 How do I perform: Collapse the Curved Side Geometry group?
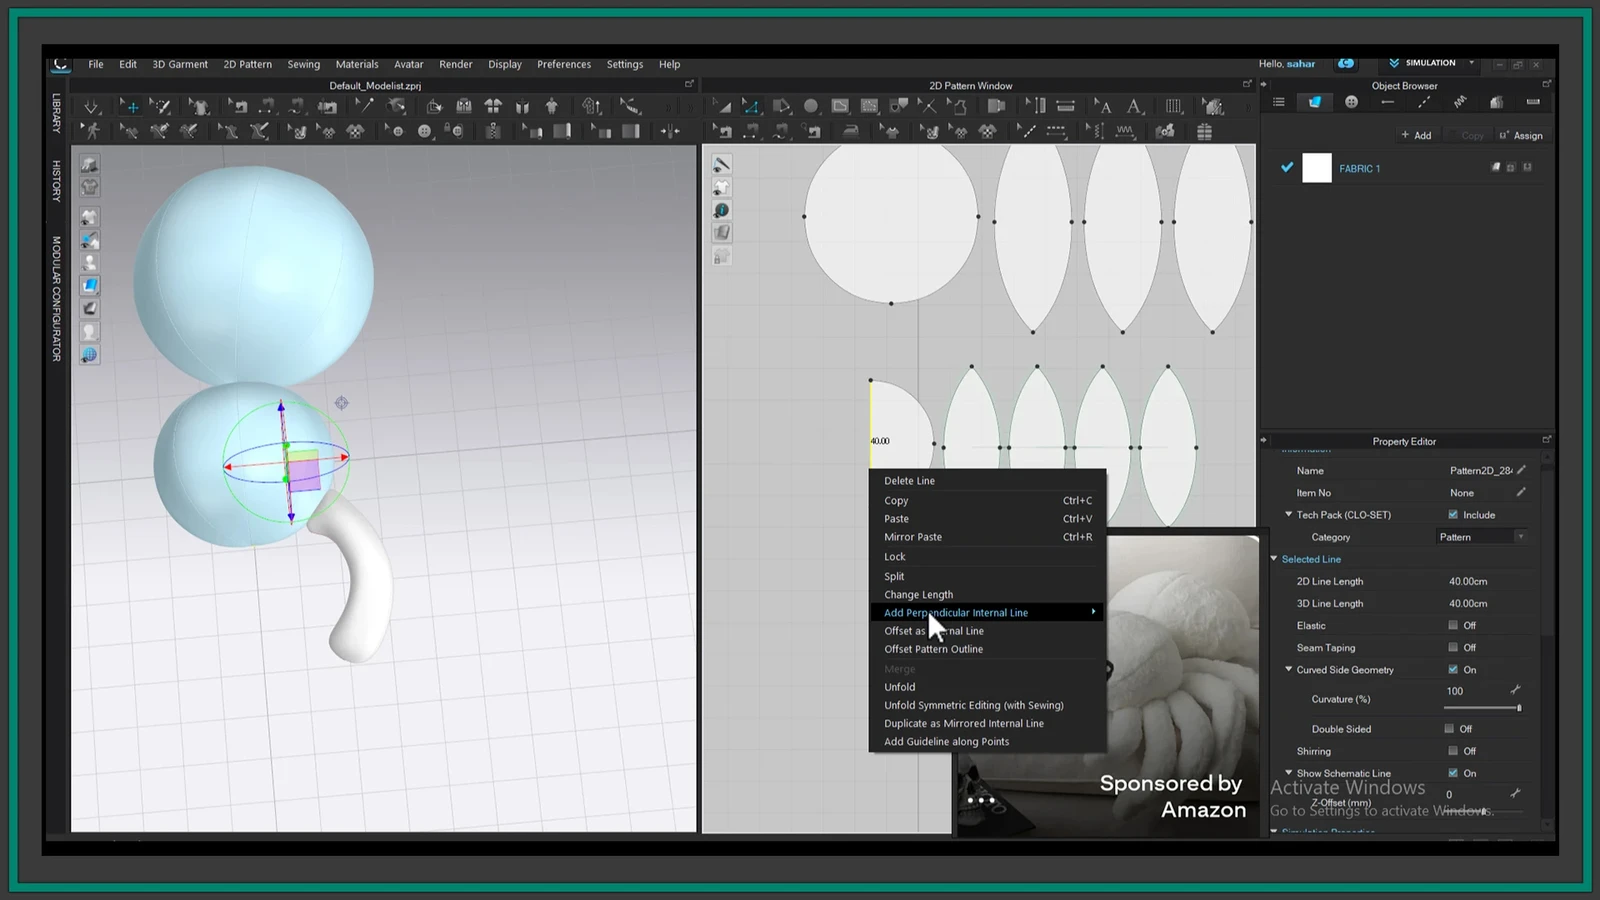pyautogui.click(x=1288, y=669)
